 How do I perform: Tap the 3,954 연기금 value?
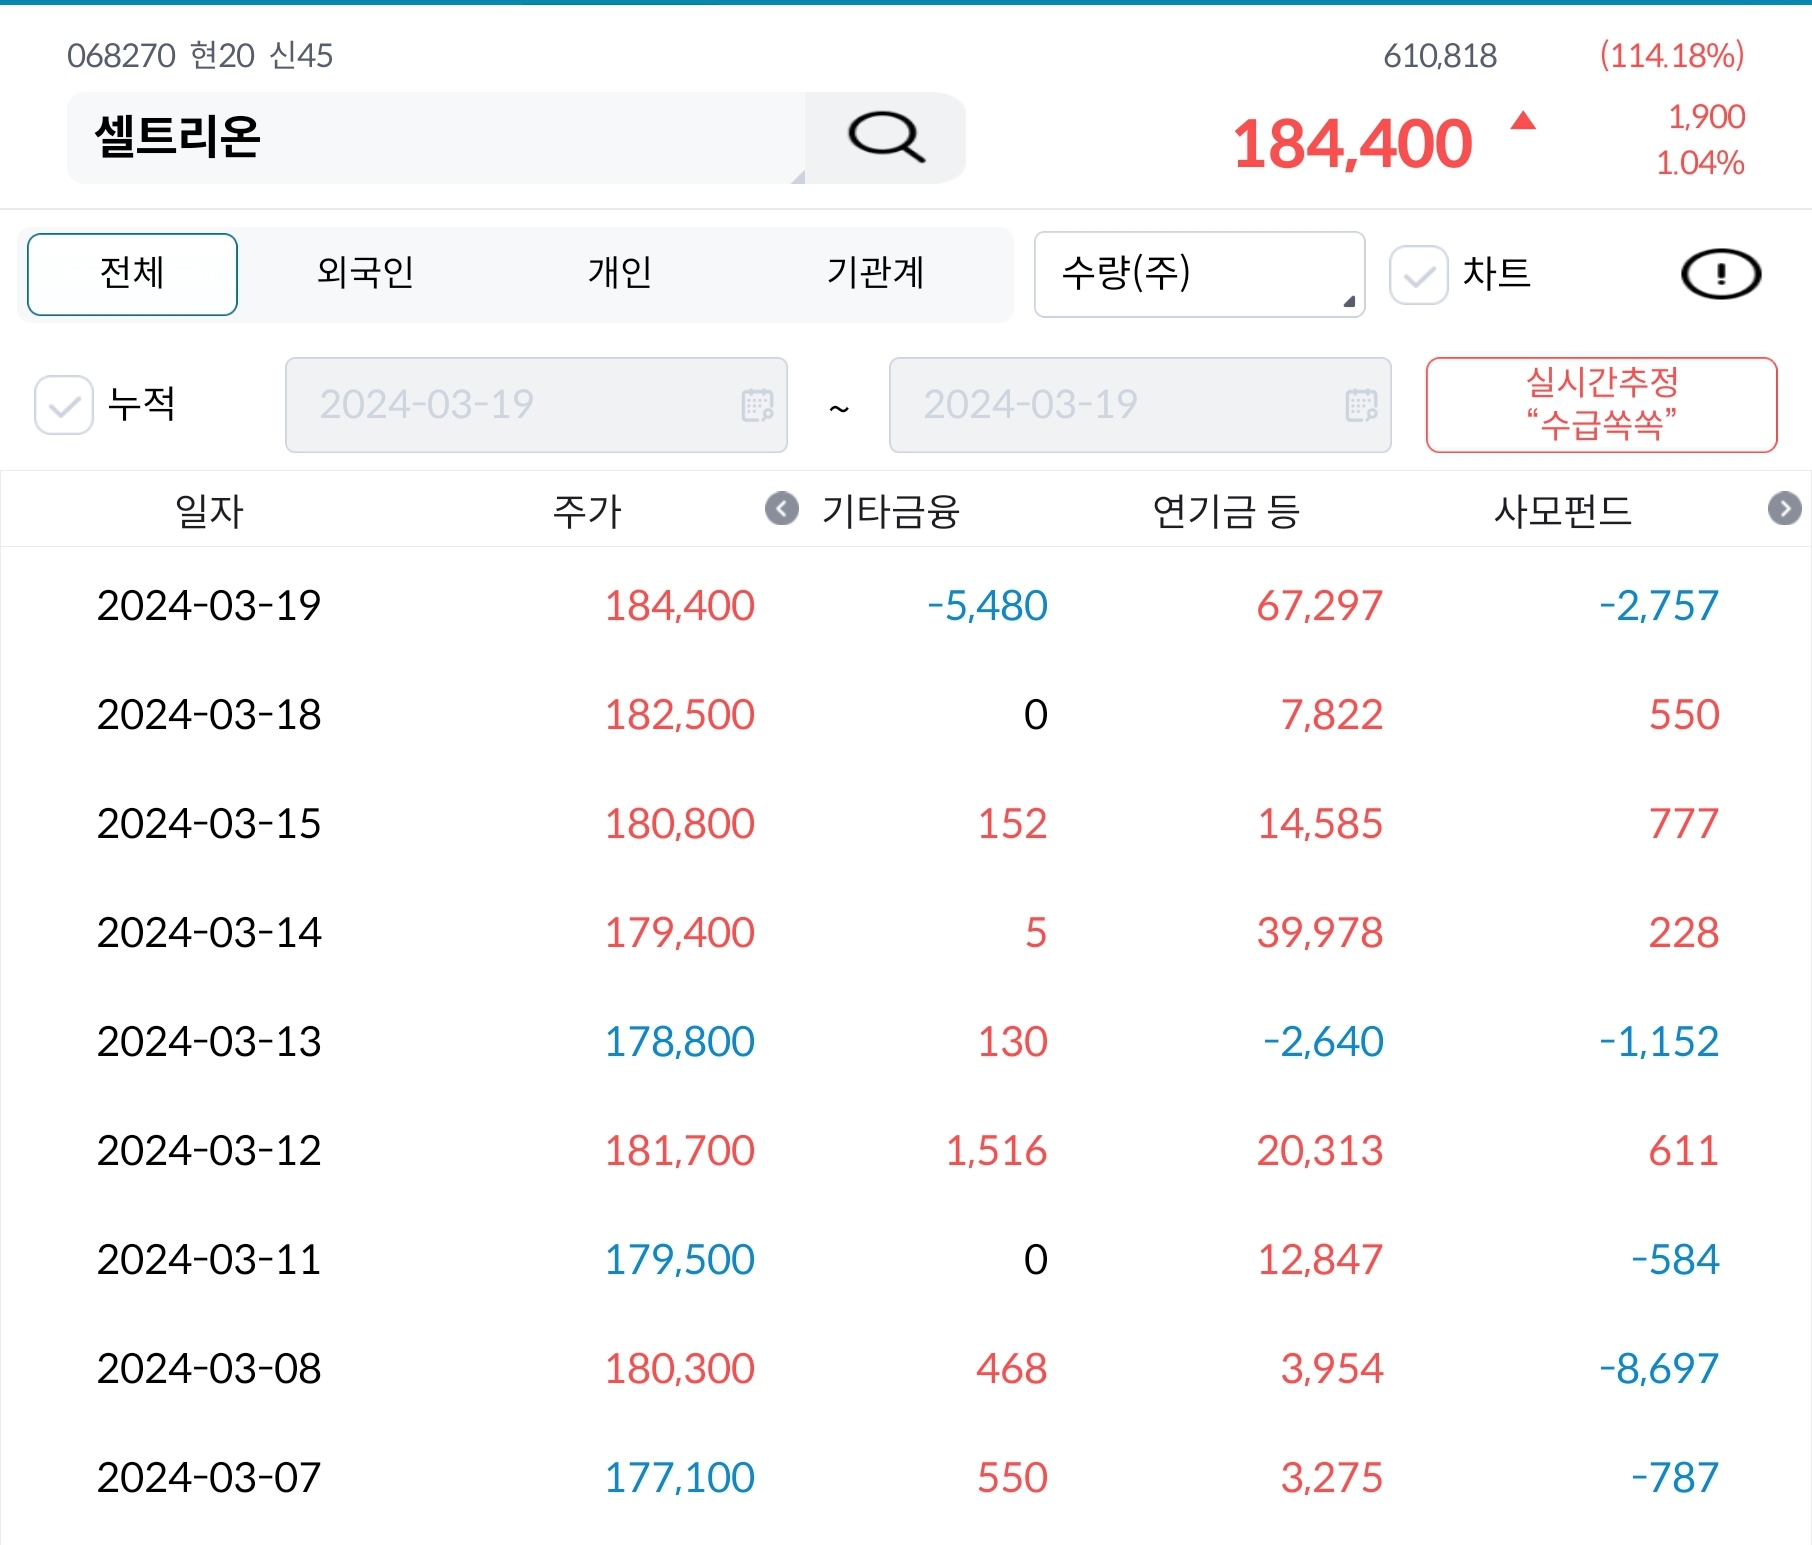click(x=1332, y=1369)
